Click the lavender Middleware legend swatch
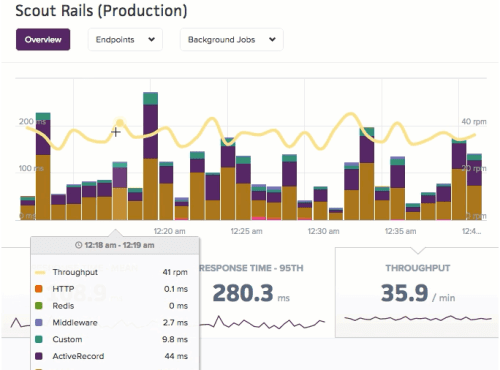The height and width of the screenshot is (370, 500). (x=39, y=322)
